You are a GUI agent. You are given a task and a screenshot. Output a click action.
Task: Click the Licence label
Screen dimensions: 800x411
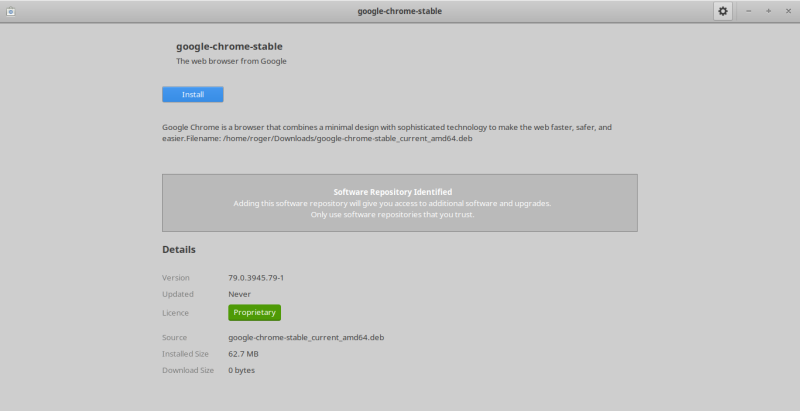point(176,313)
